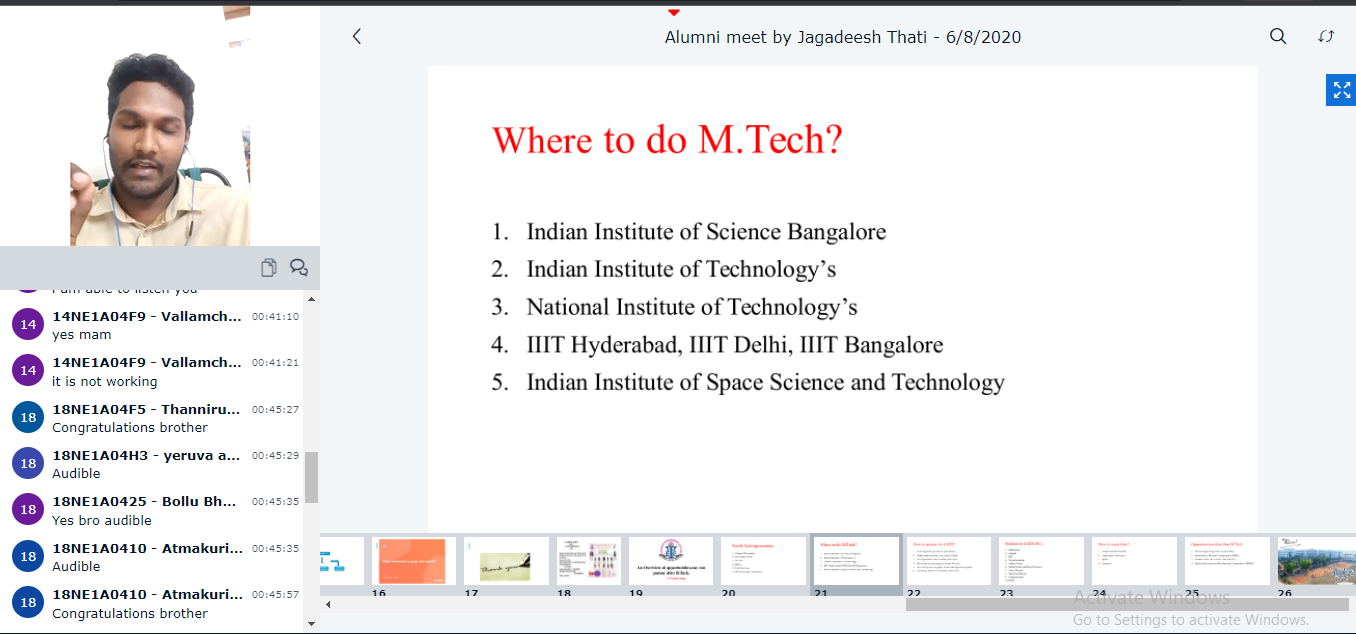1356x634 pixels.
Task: Click the slide strip left scroll arrow
Action: [326, 604]
